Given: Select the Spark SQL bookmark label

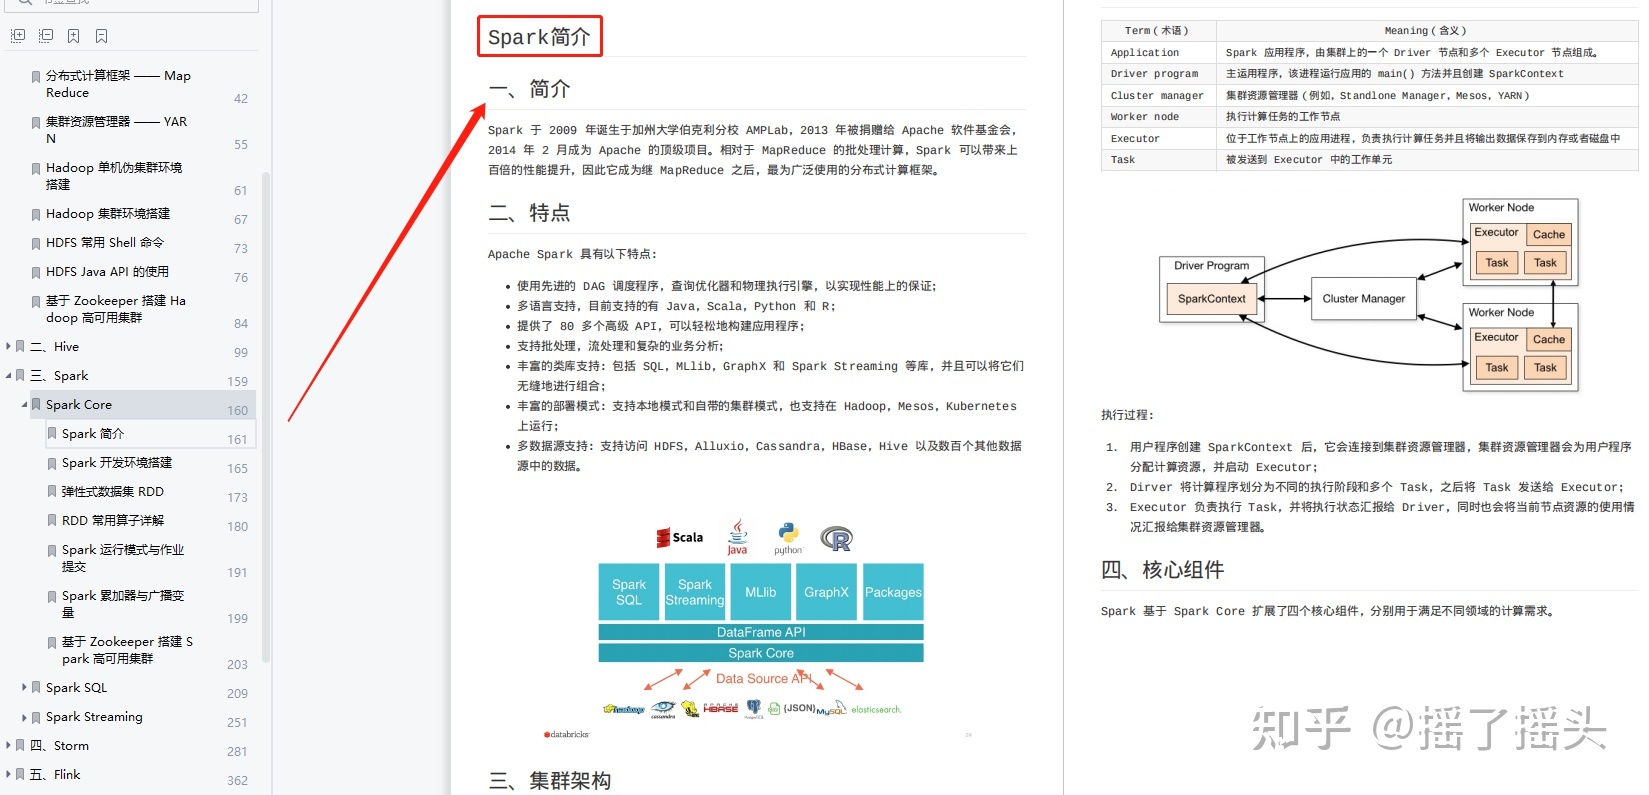Looking at the screenshot, I should (76, 687).
